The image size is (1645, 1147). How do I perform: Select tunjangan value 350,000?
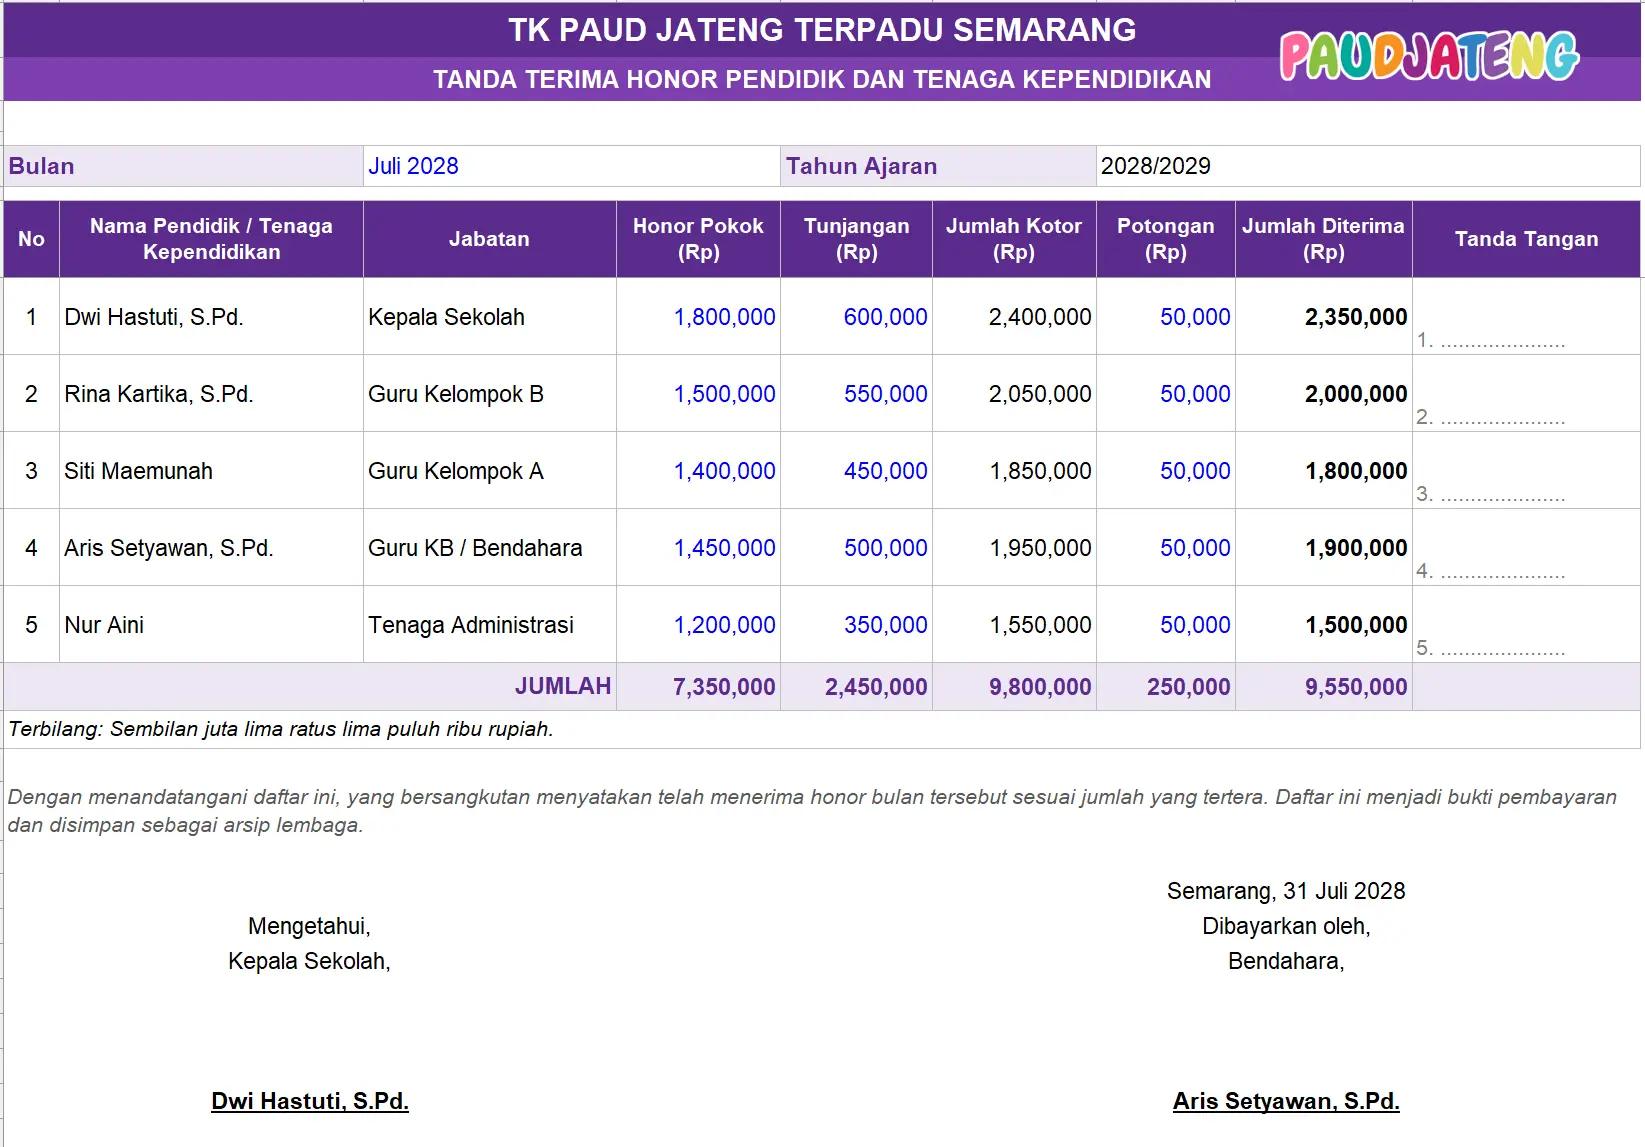[856, 625]
